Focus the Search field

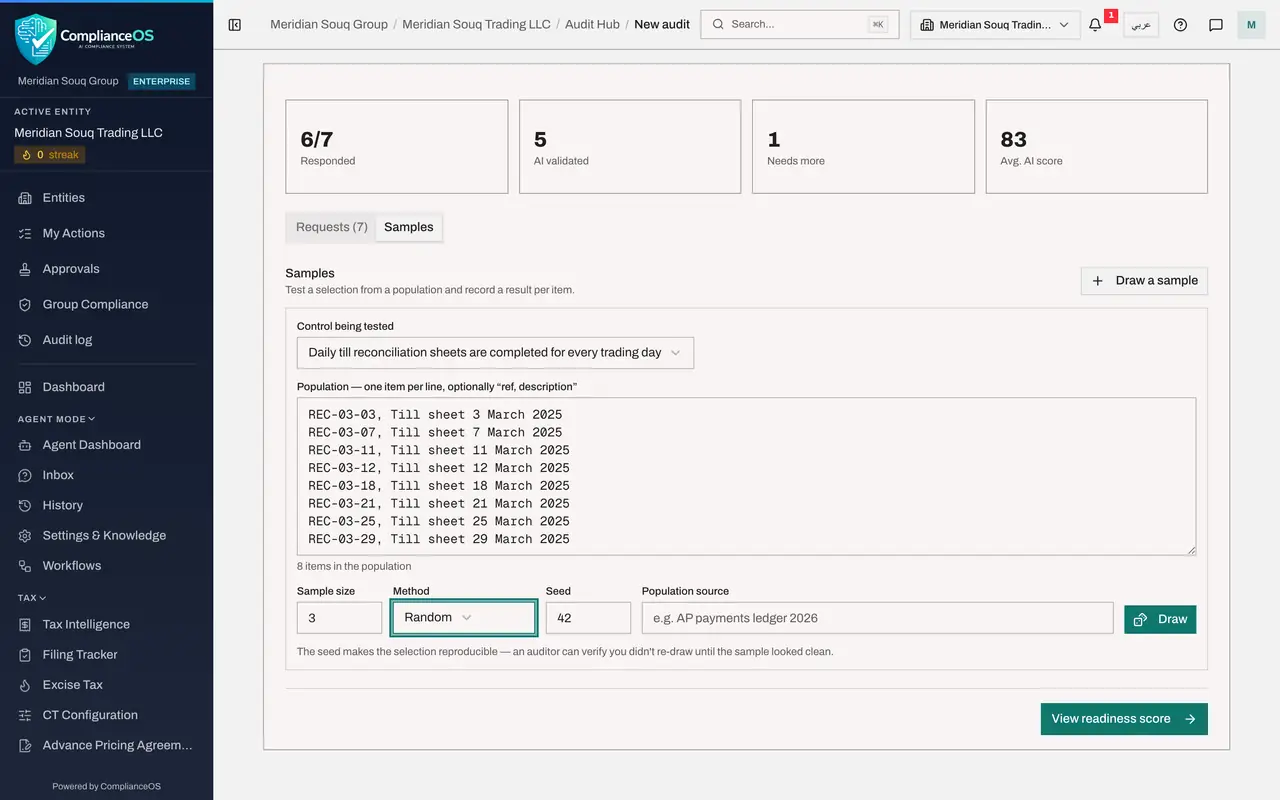point(800,25)
